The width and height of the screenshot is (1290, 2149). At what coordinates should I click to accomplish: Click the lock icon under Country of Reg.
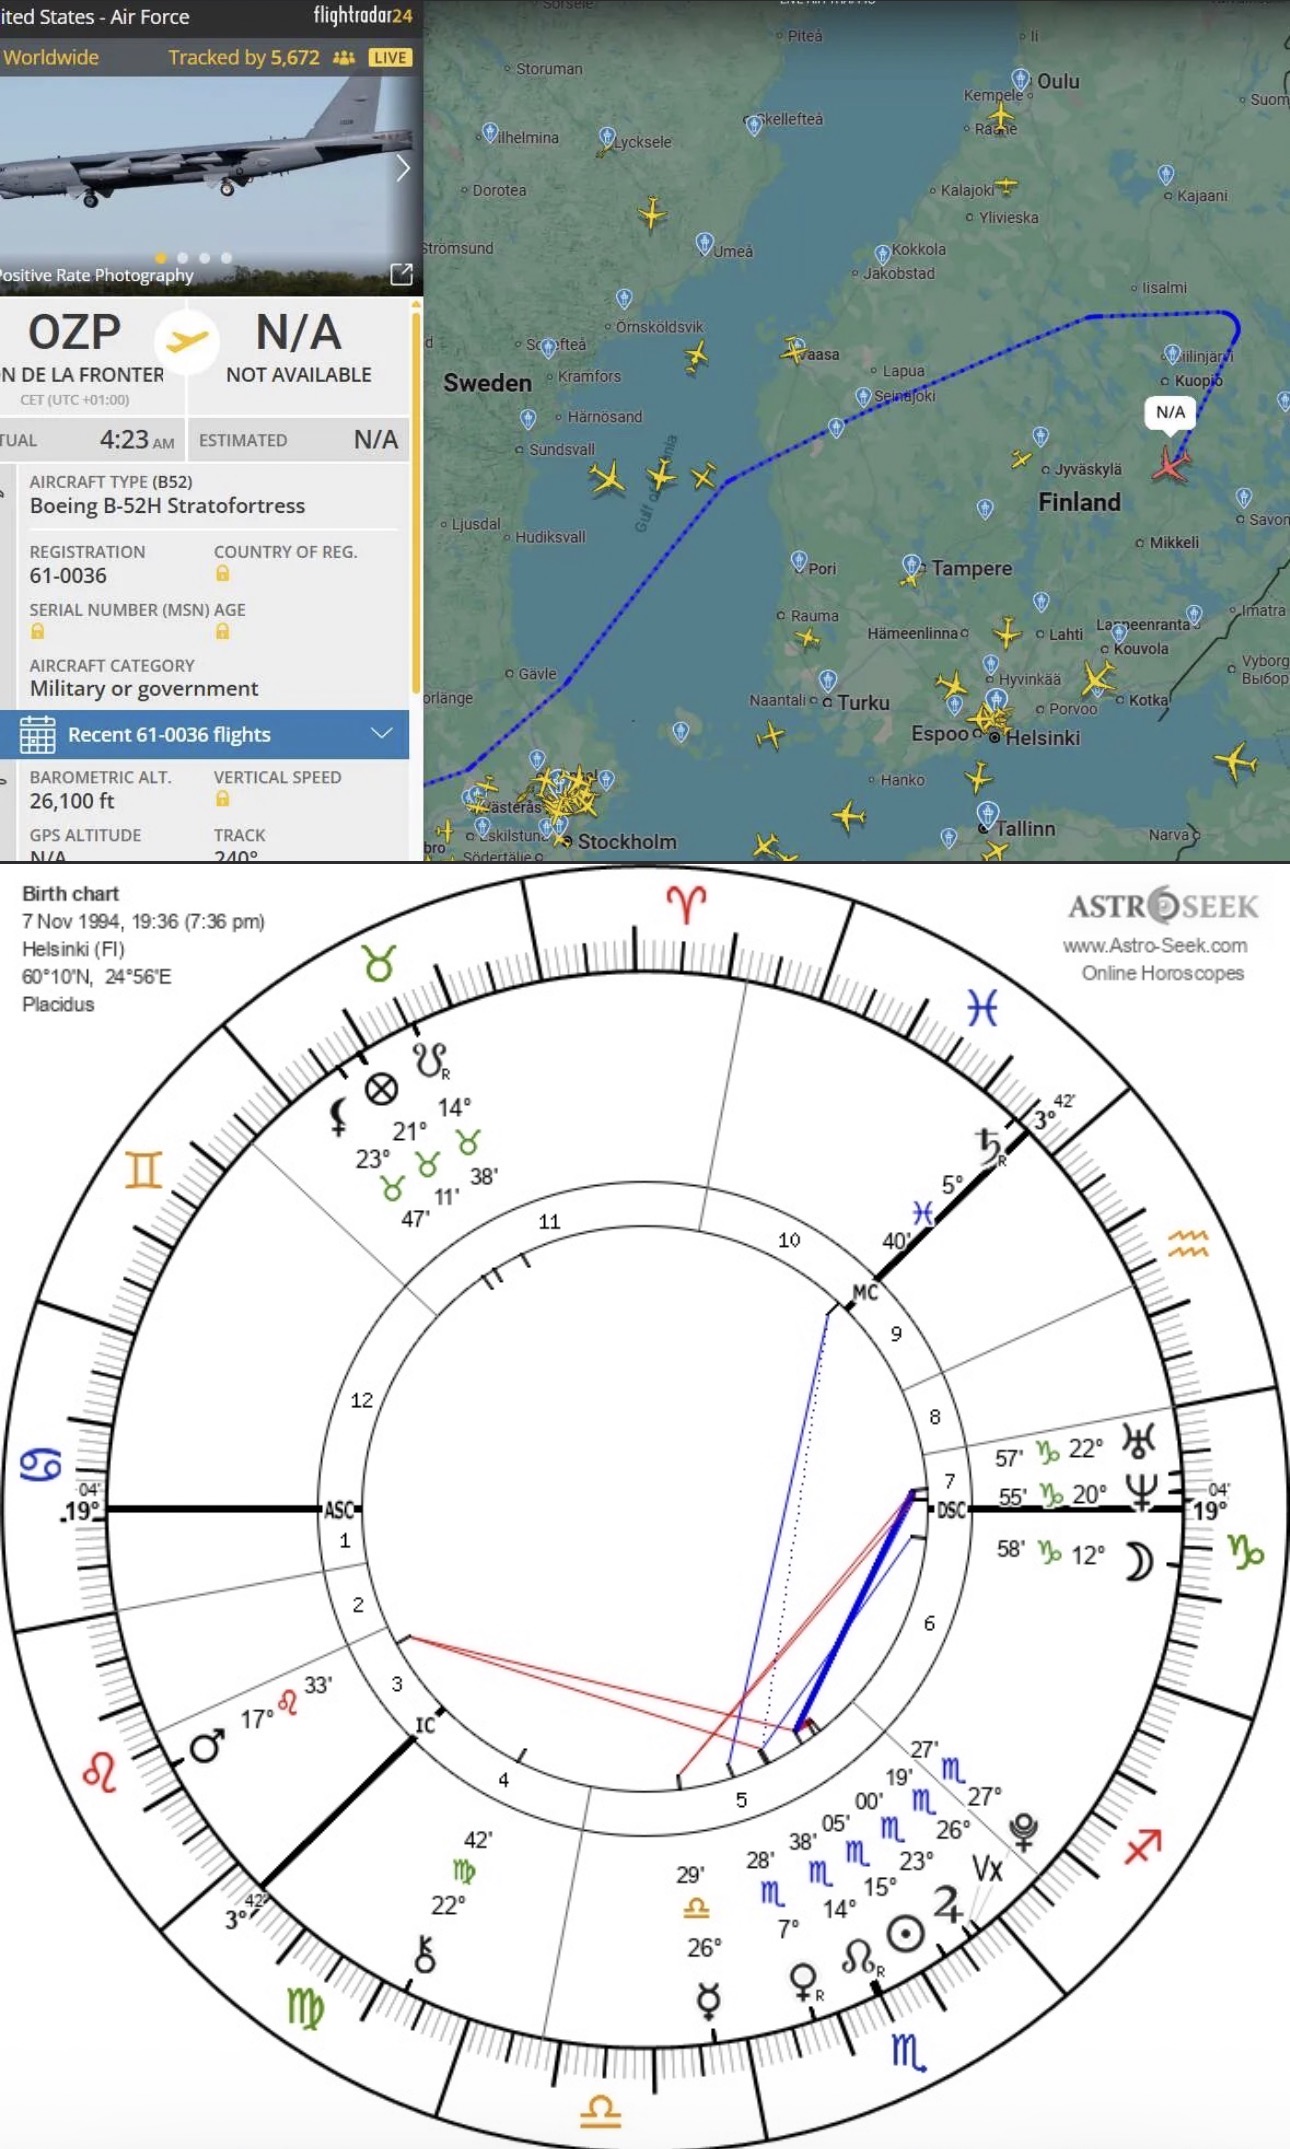[222, 573]
